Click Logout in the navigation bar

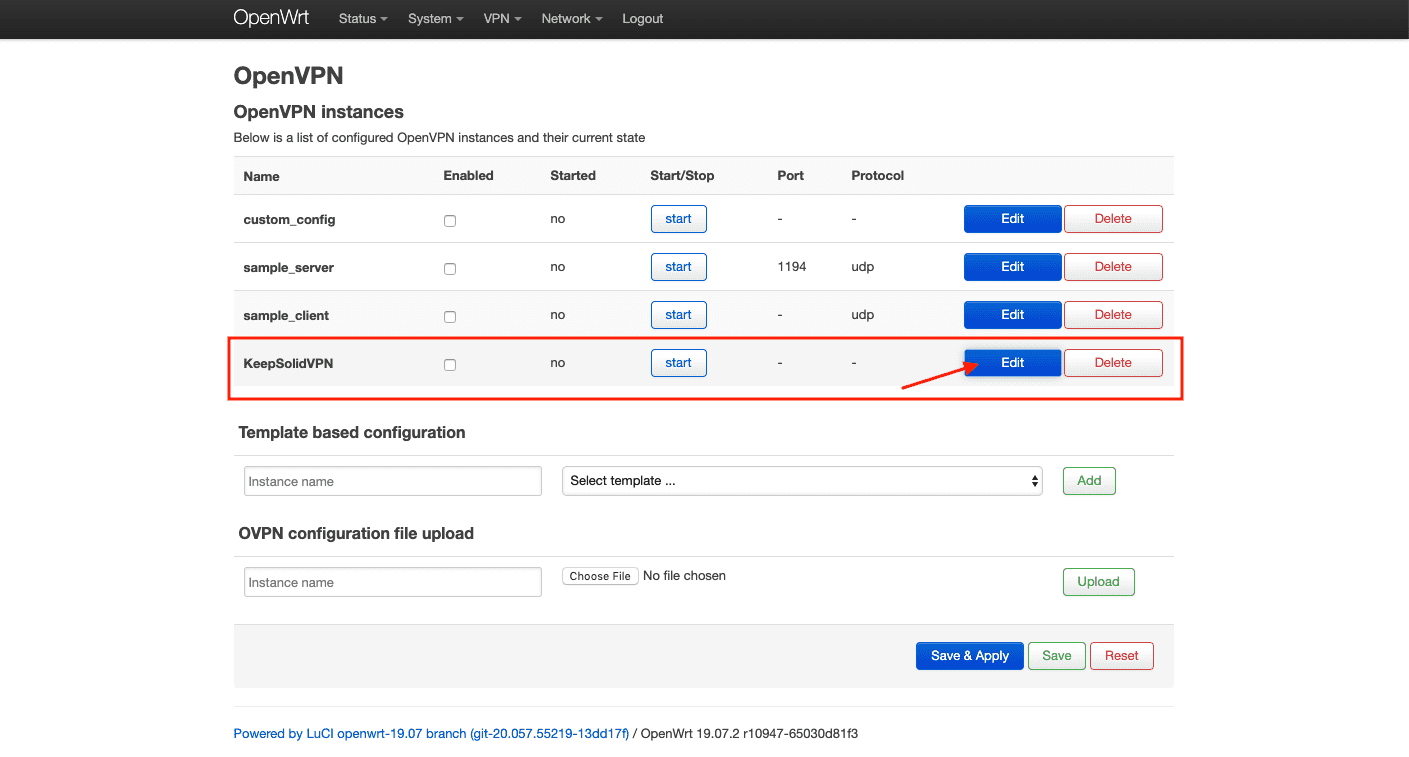[642, 19]
